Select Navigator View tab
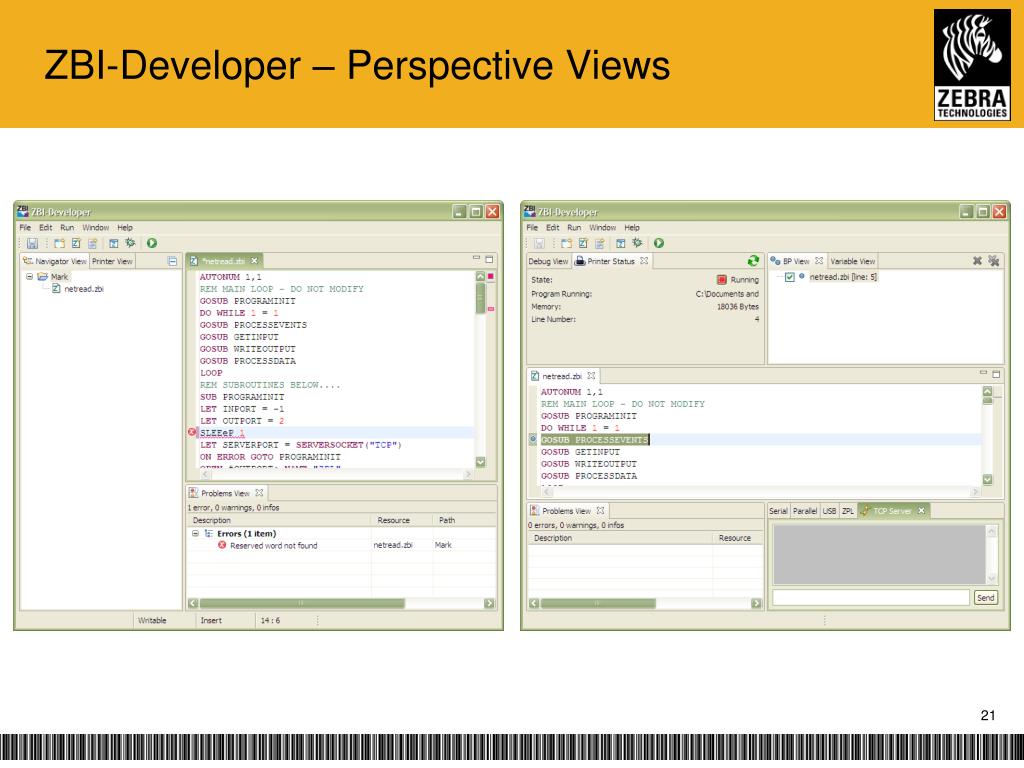 coord(55,261)
